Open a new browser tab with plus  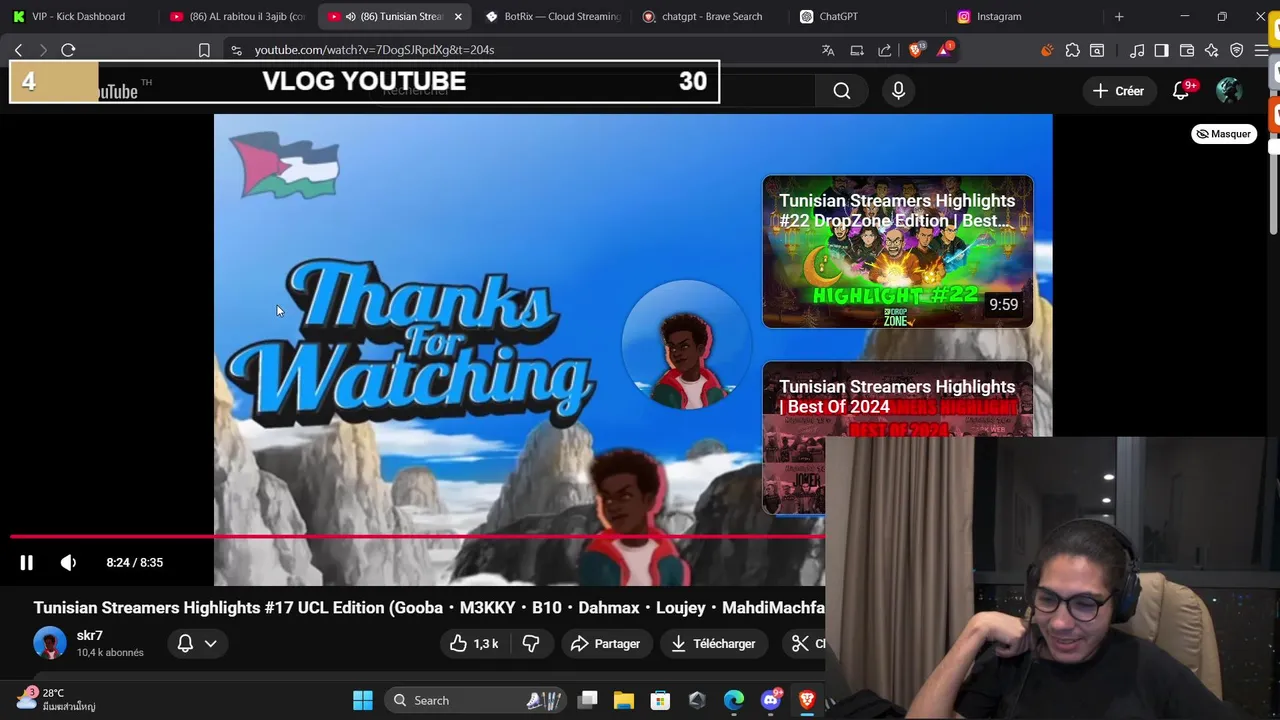point(1119,16)
